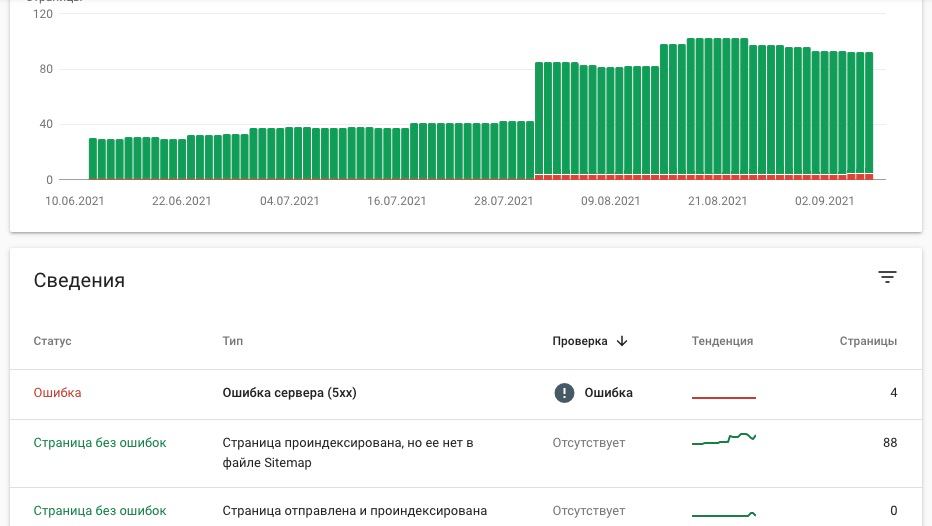The image size is (932, 526).
Task: Click the exclamation error icon
Action: click(x=564, y=393)
